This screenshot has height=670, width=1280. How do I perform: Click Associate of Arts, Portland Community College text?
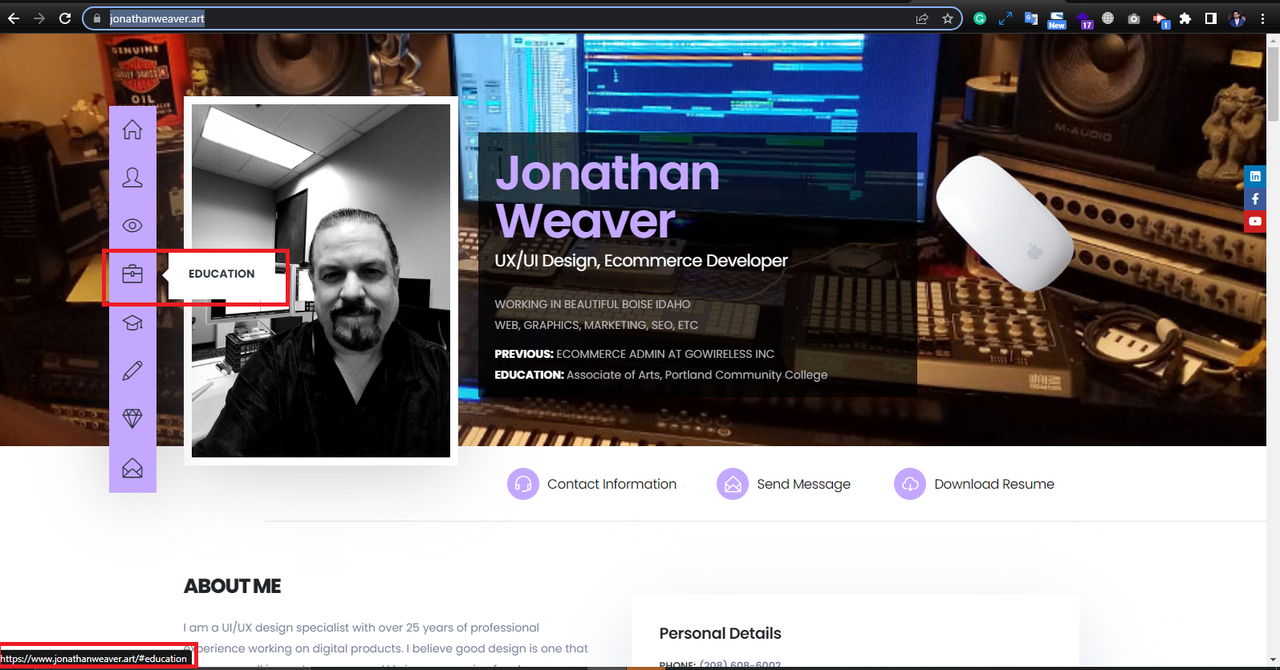697,375
